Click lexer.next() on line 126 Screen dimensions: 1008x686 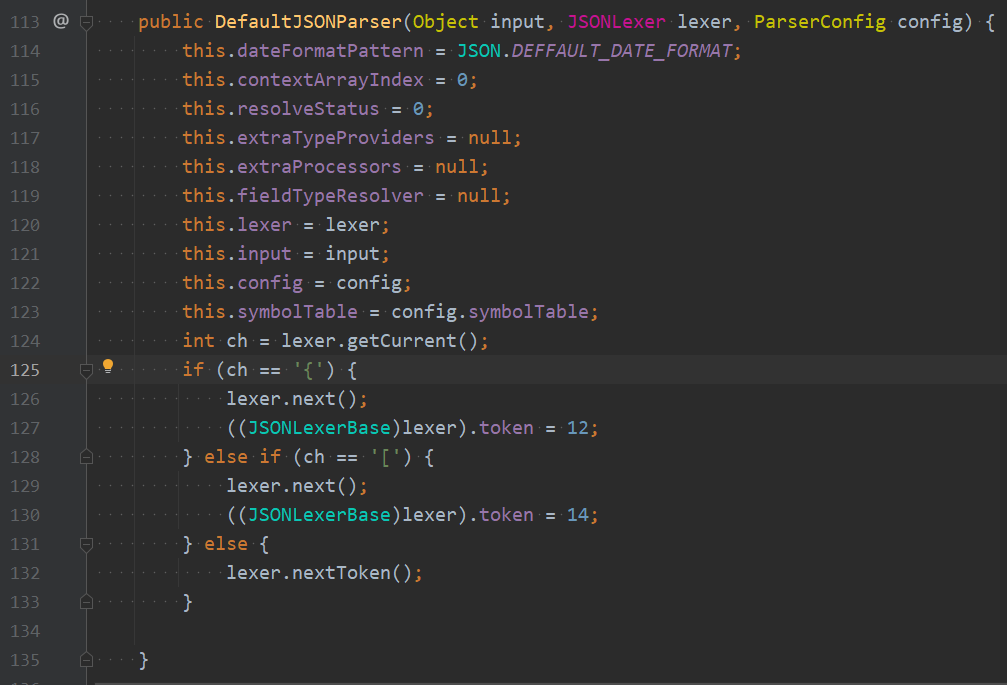(291, 399)
